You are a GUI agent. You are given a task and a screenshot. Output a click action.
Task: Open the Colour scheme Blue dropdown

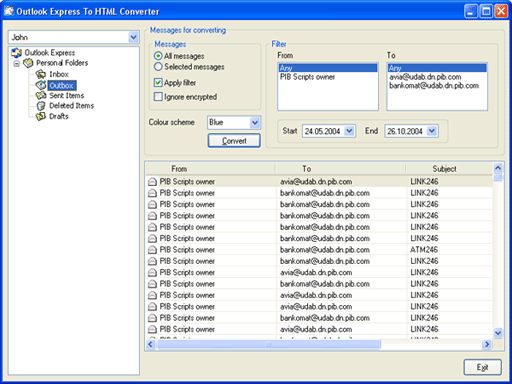(255, 122)
